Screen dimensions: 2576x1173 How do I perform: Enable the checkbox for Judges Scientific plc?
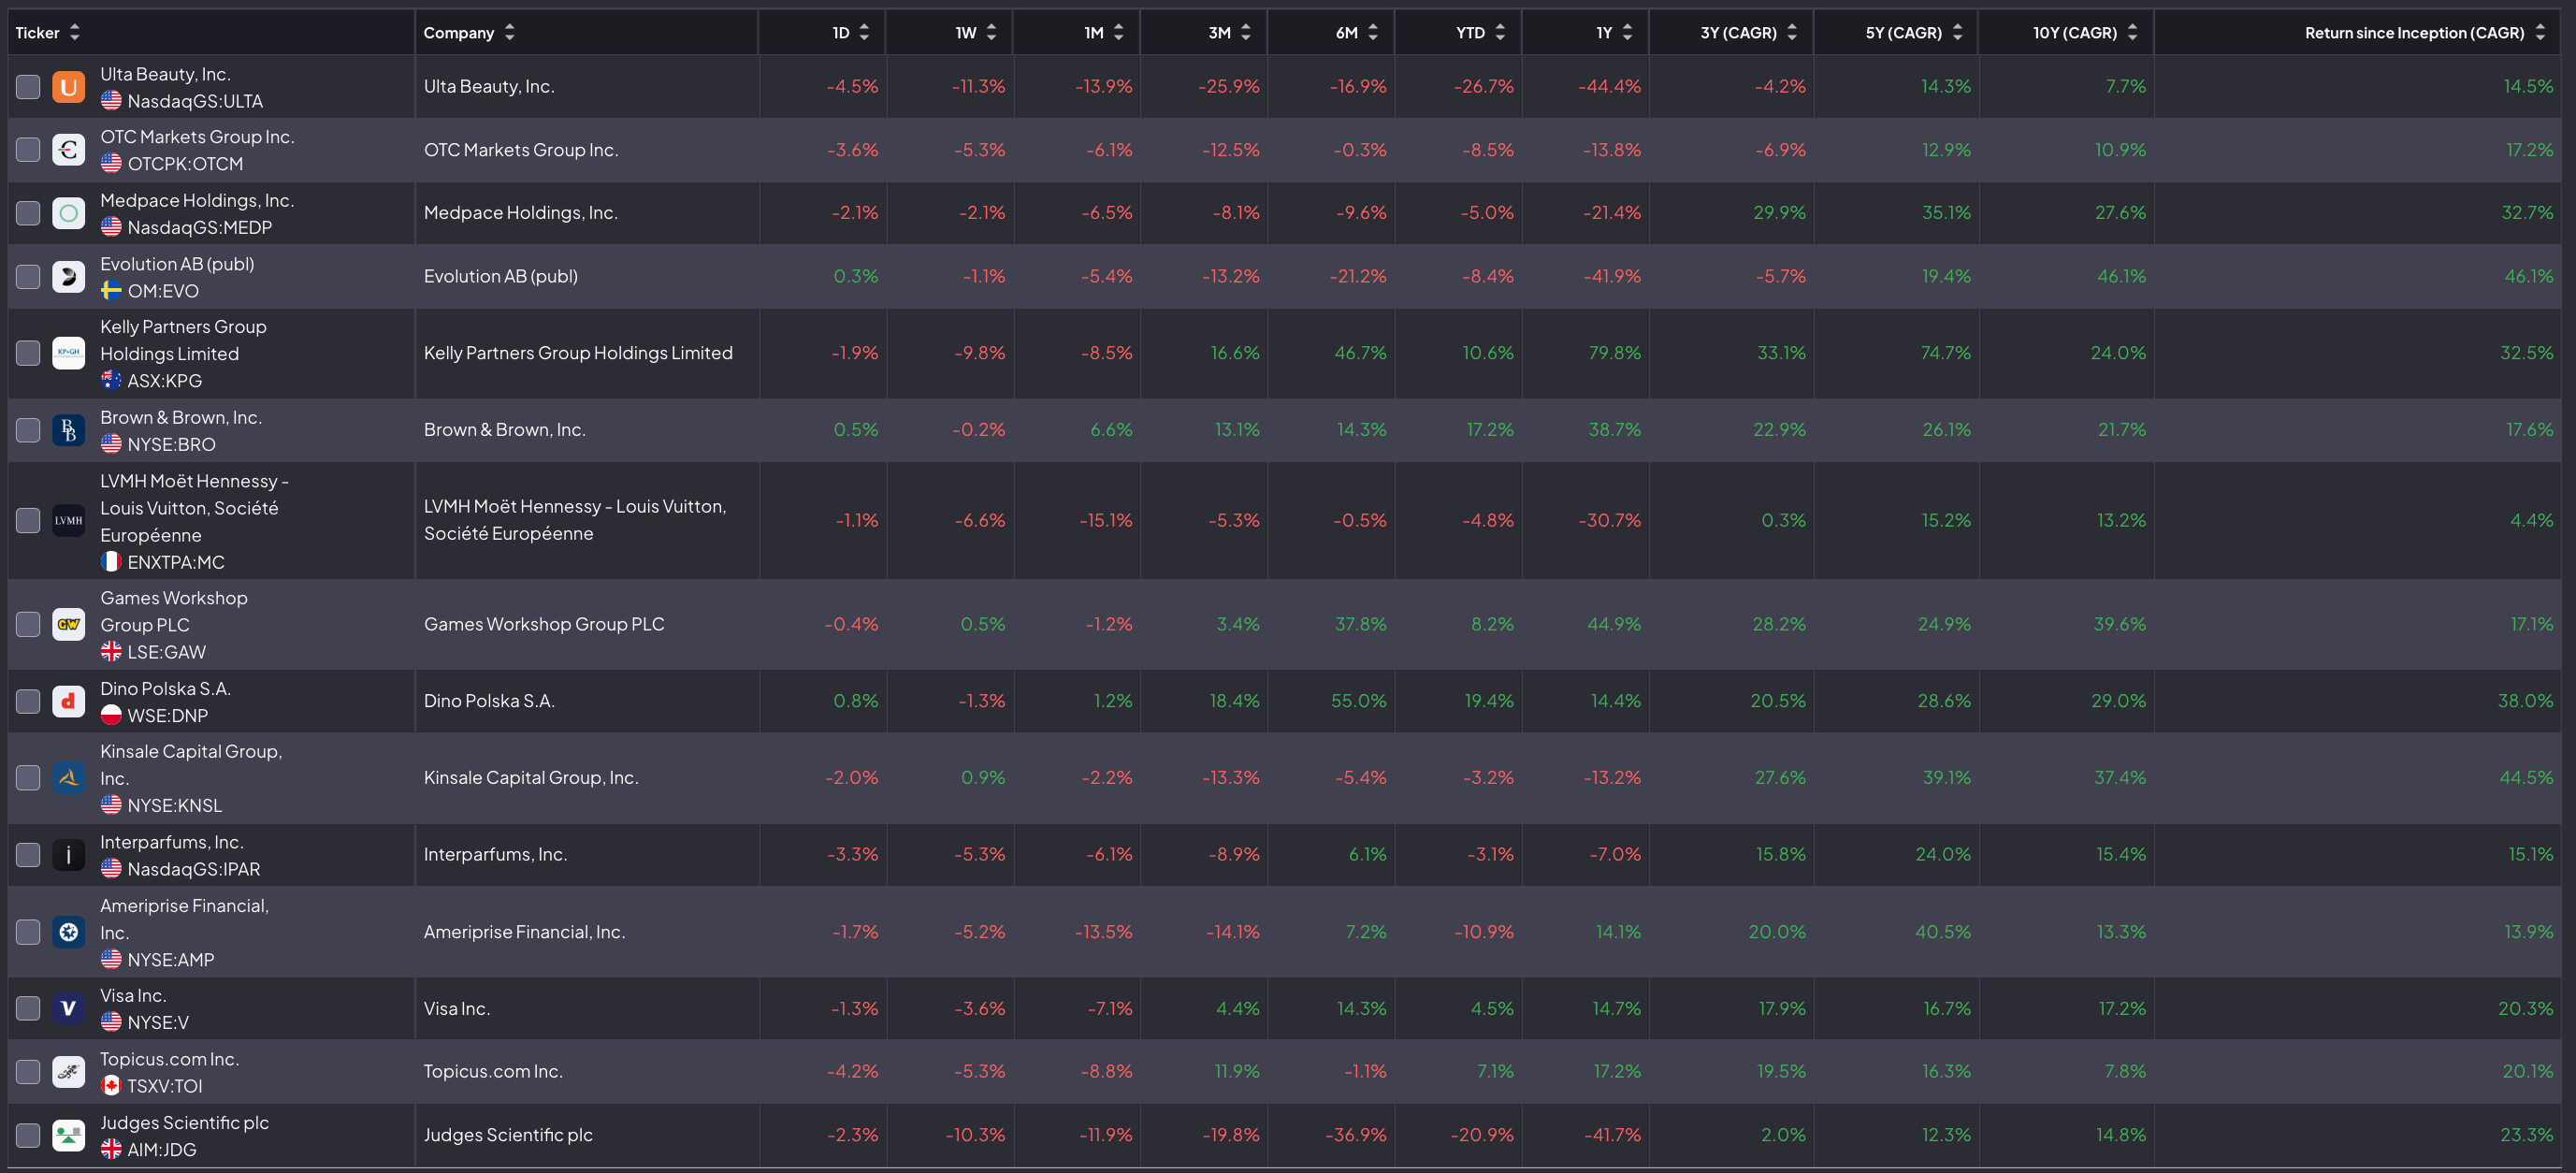(27, 1135)
